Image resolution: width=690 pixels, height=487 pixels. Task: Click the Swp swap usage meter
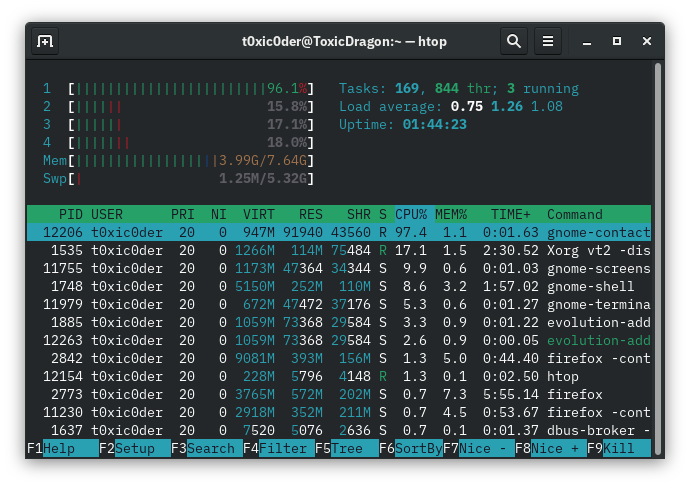(178, 179)
